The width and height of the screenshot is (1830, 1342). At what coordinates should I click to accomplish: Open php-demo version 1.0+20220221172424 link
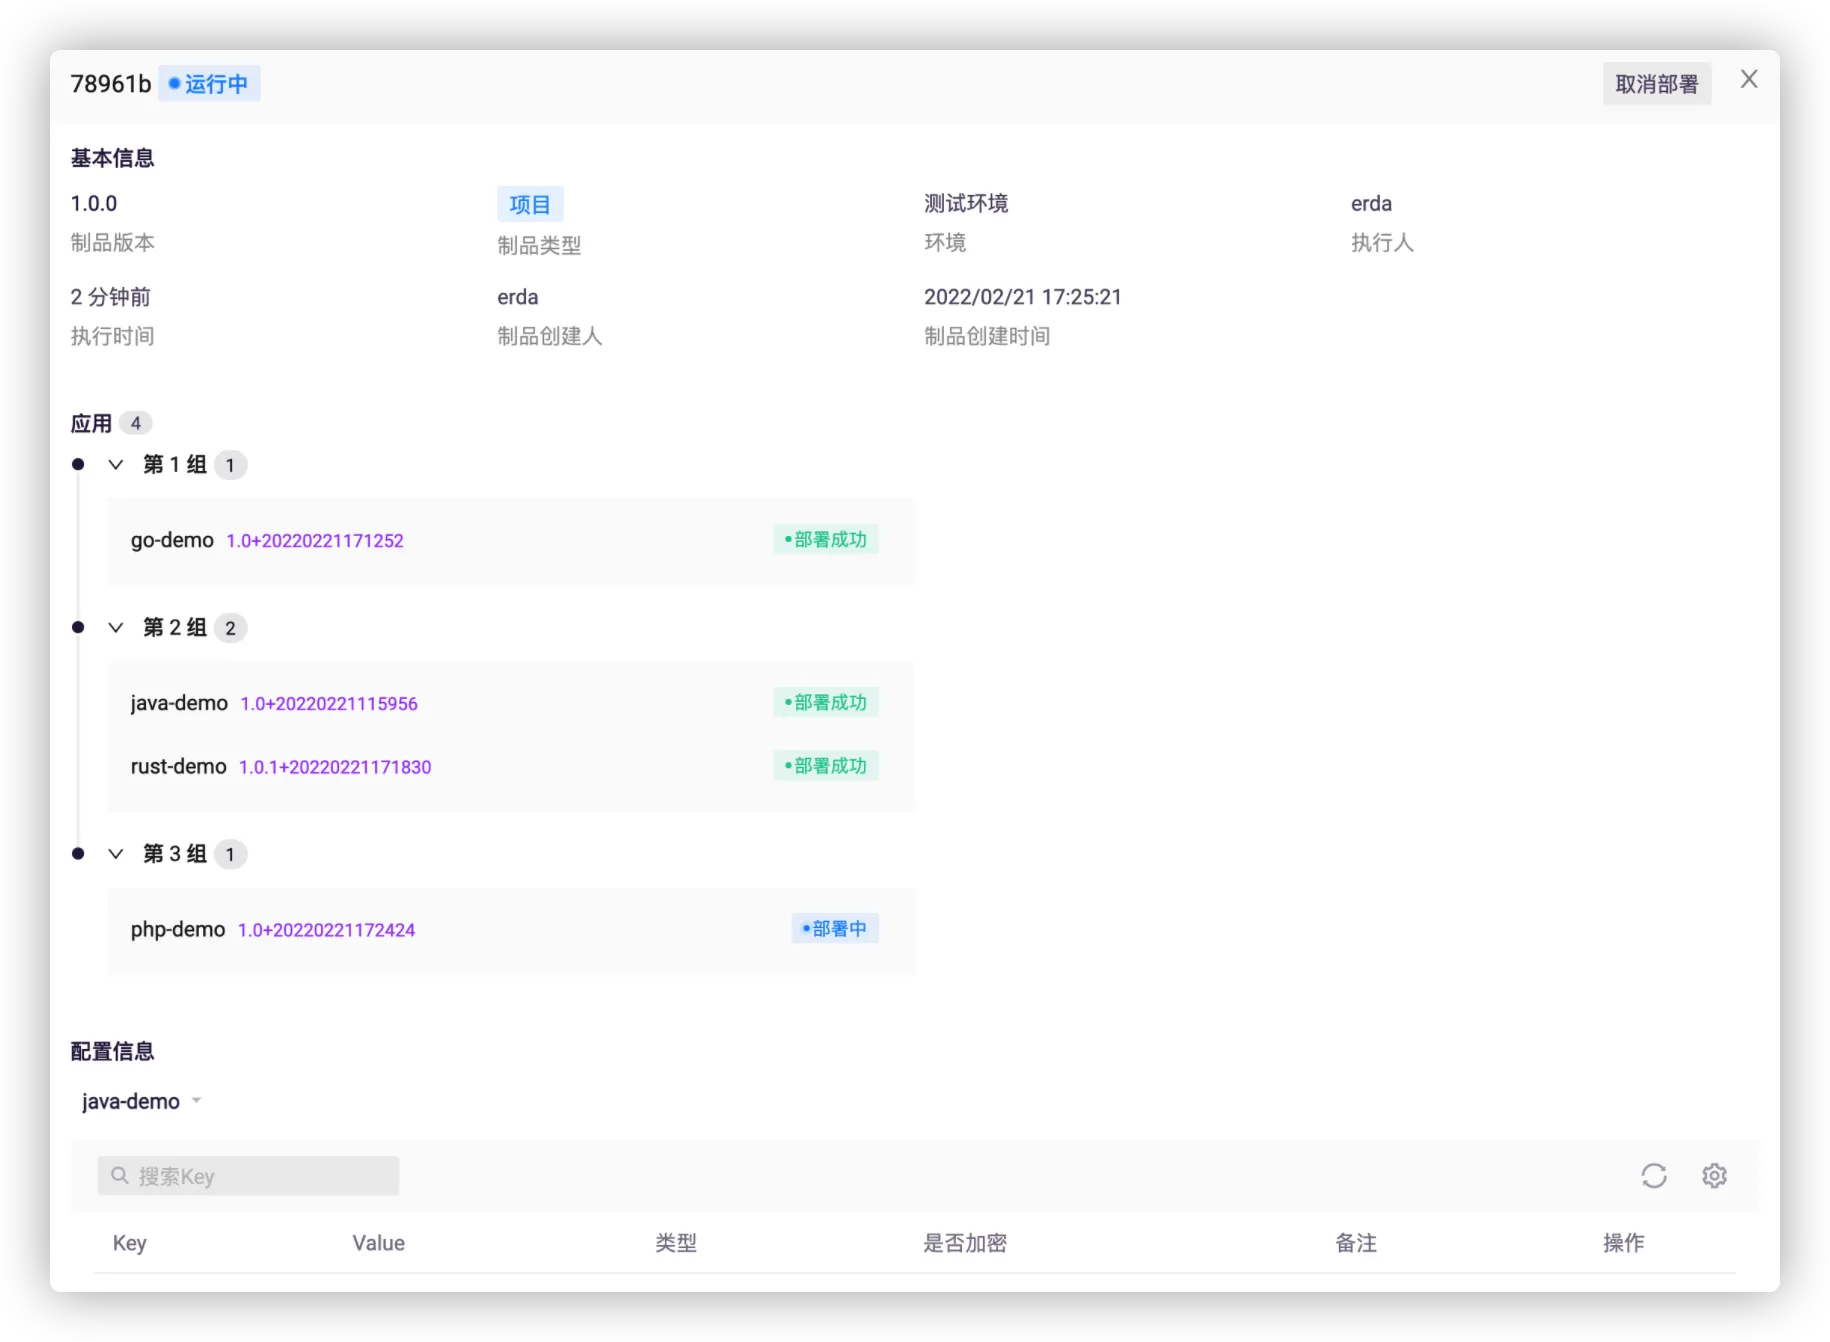[326, 930]
